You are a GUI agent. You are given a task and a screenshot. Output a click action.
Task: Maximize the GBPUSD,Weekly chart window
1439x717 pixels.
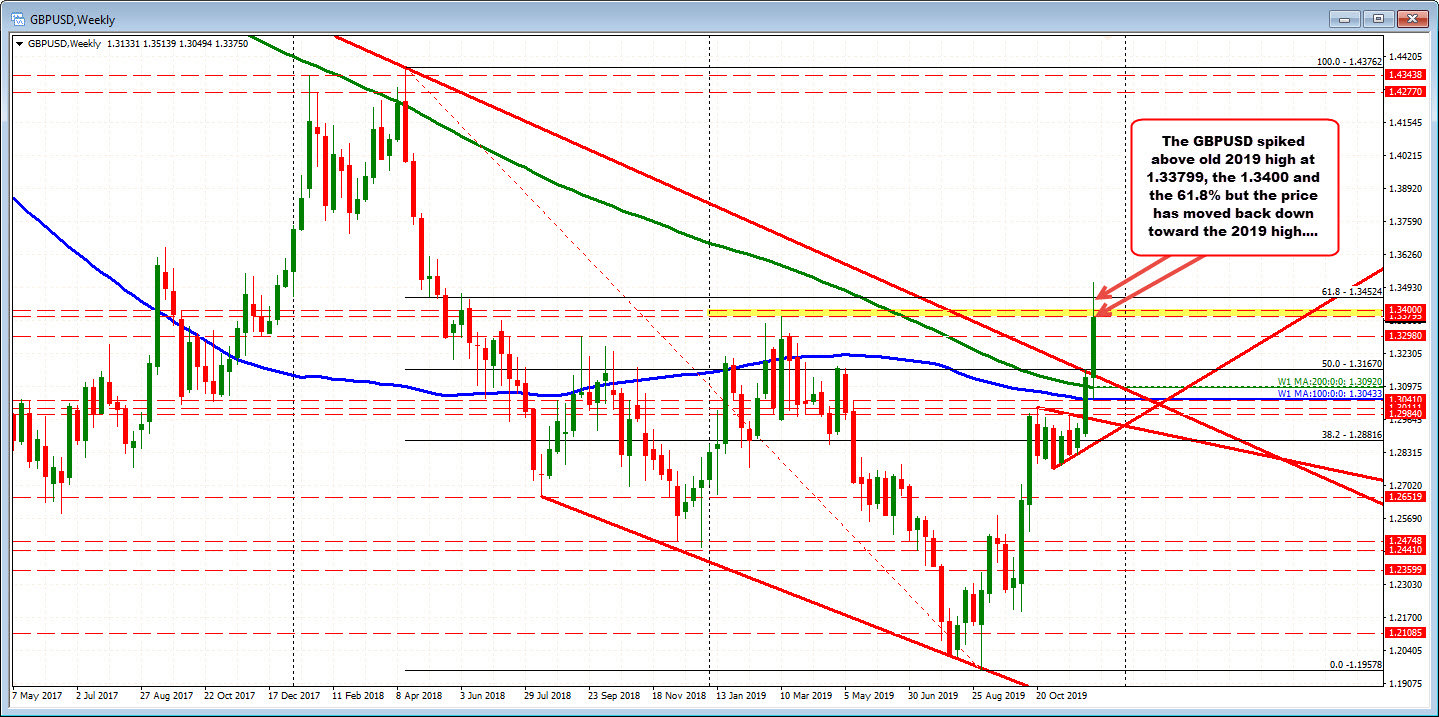coord(1380,18)
